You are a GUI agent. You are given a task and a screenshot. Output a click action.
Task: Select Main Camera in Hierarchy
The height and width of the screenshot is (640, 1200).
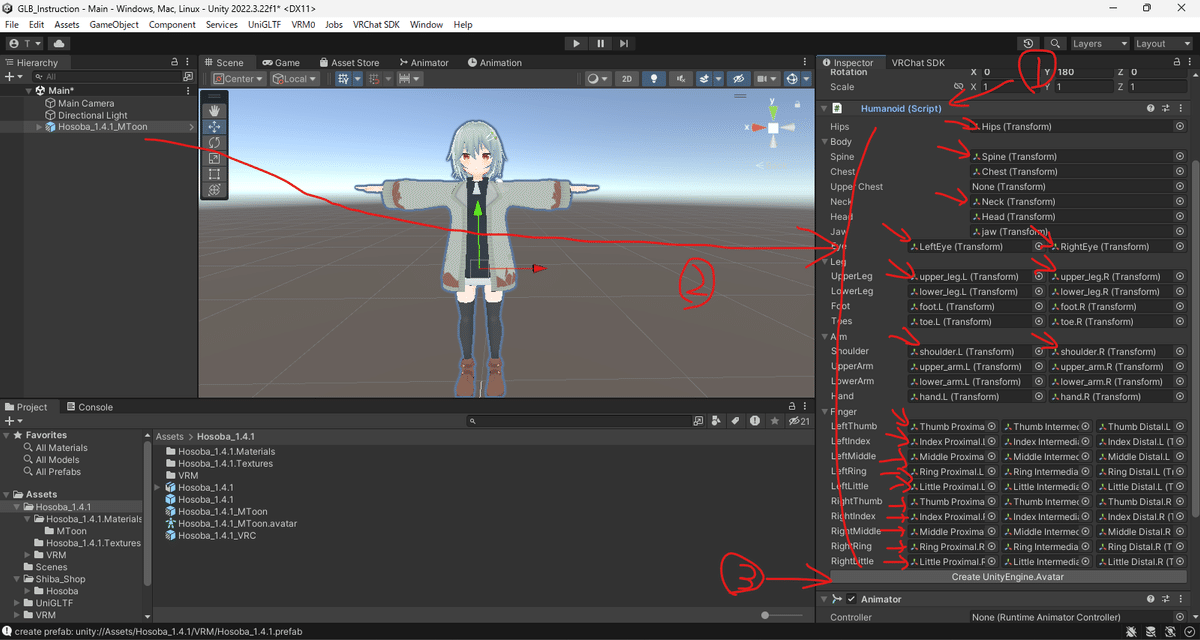[86, 103]
